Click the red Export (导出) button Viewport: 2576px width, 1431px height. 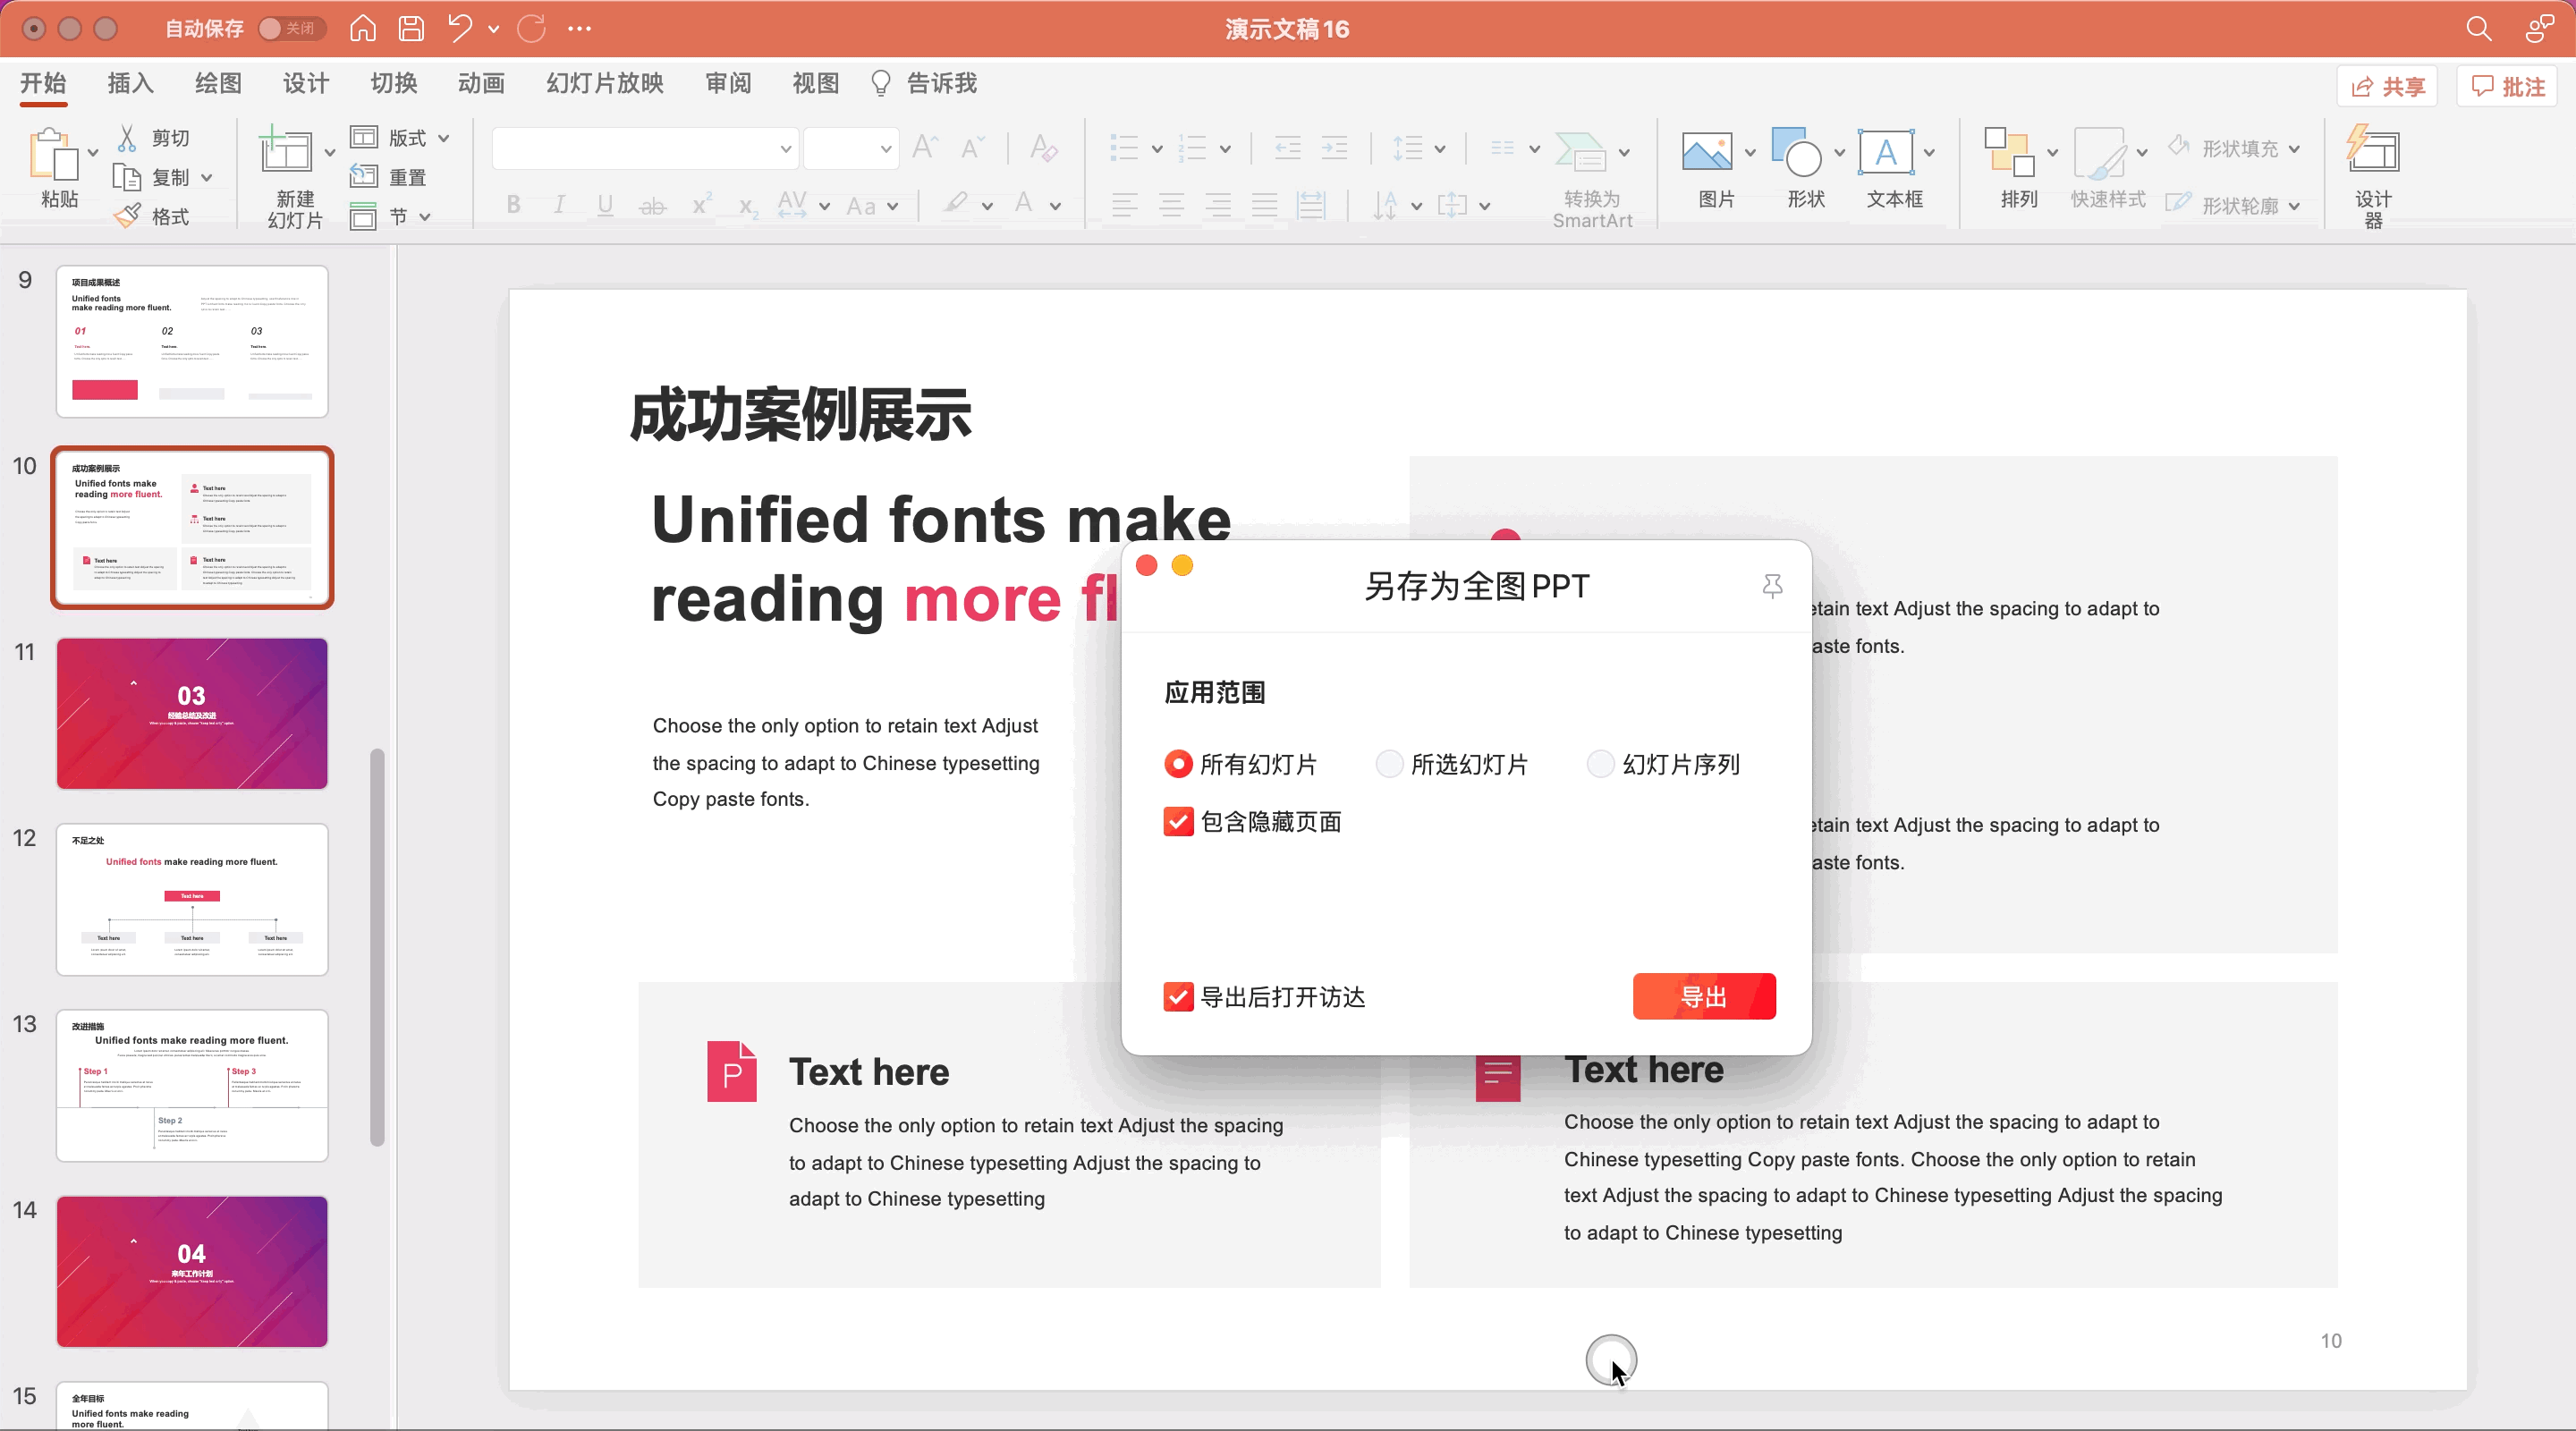click(1704, 996)
